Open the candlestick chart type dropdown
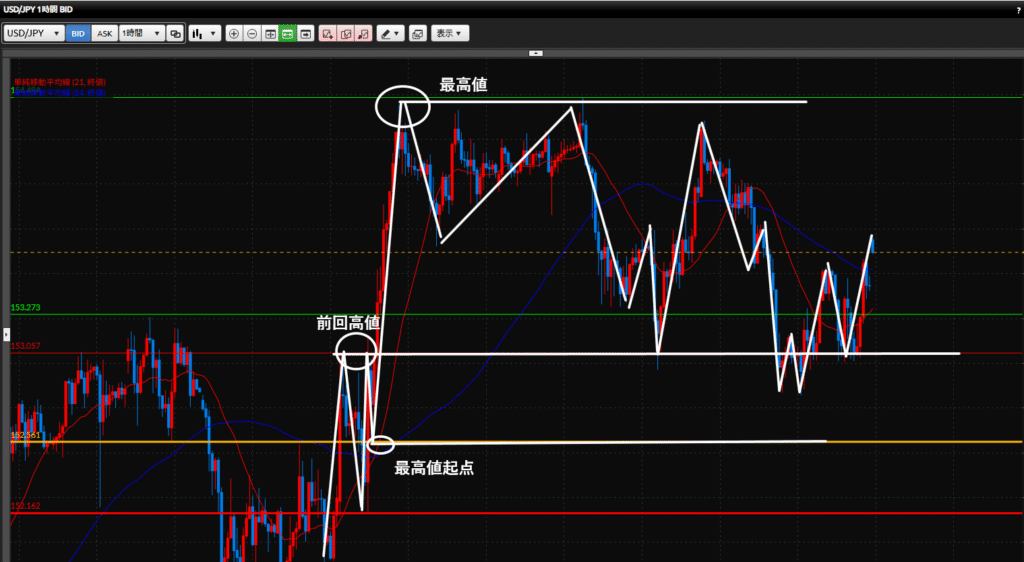 (x=204, y=33)
